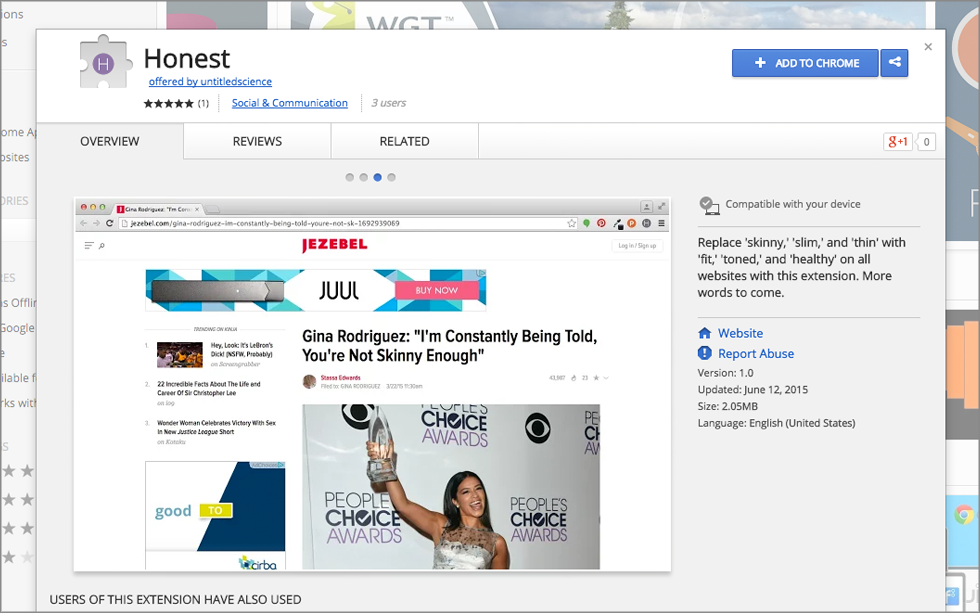Click the Compatible with your device icon
This screenshot has height=613, width=980.
pyautogui.click(x=709, y=205)
